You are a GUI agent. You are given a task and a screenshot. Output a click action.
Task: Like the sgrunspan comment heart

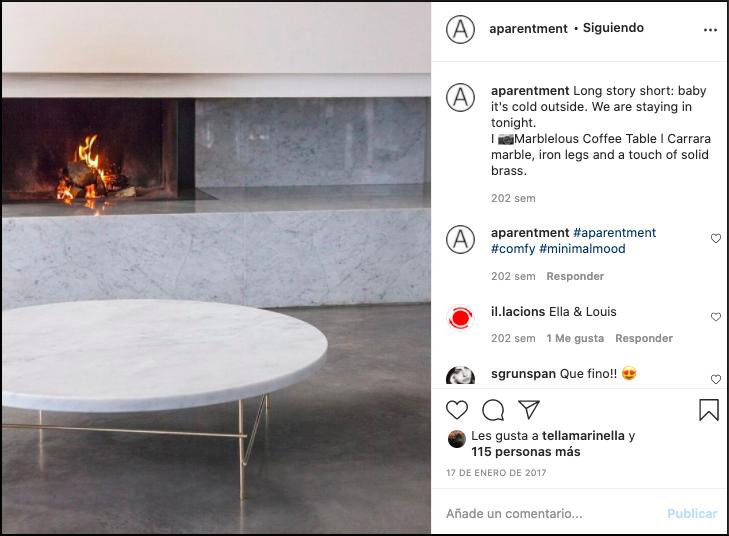[716, 379]
